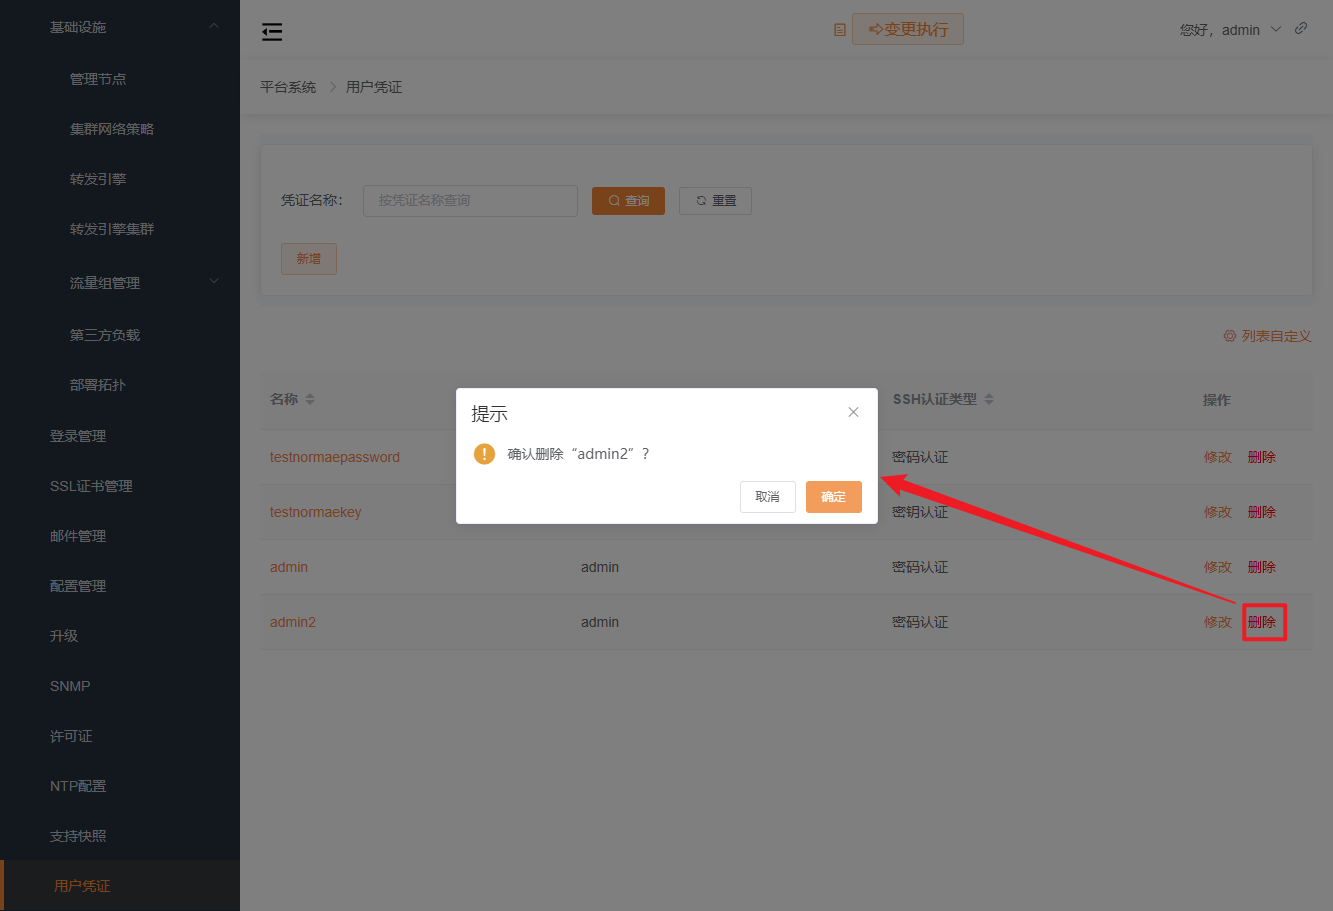This screenshot has width=1333, height=911.
Task: Select SNMP in the sidebar menu
Action: tap(69, 685)
